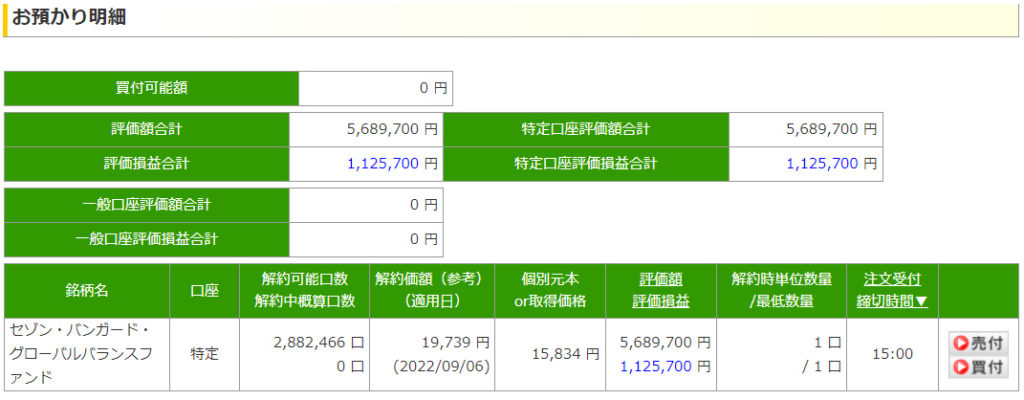Click the red arrow icon on 買付

pyautogui.click(x=960, y=367)
